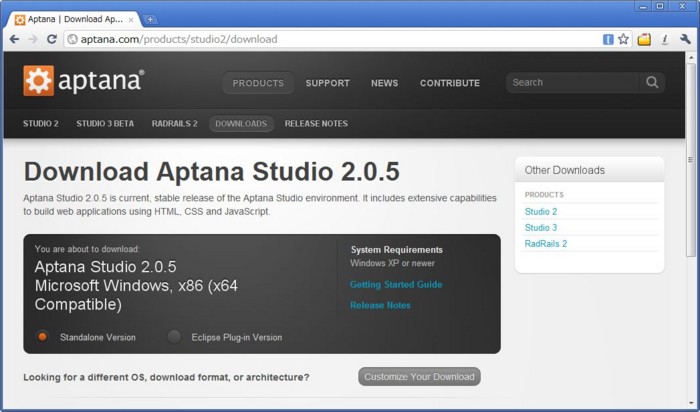Reload the page with refresh icon
700x412 pixels.
(x=52, y=39)
